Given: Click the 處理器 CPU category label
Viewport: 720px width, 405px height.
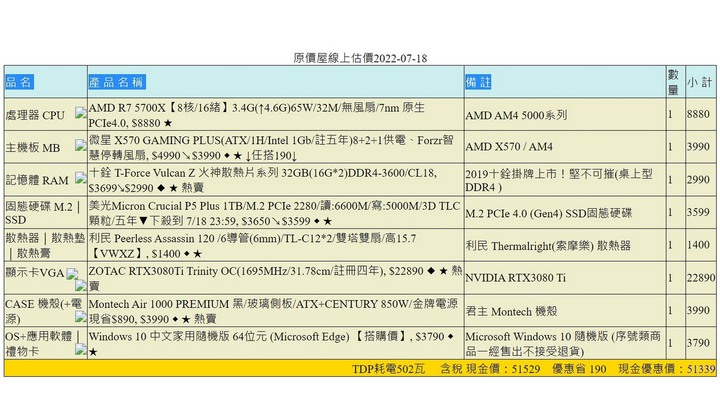Looking at the screenshot, I should [35, 115].
